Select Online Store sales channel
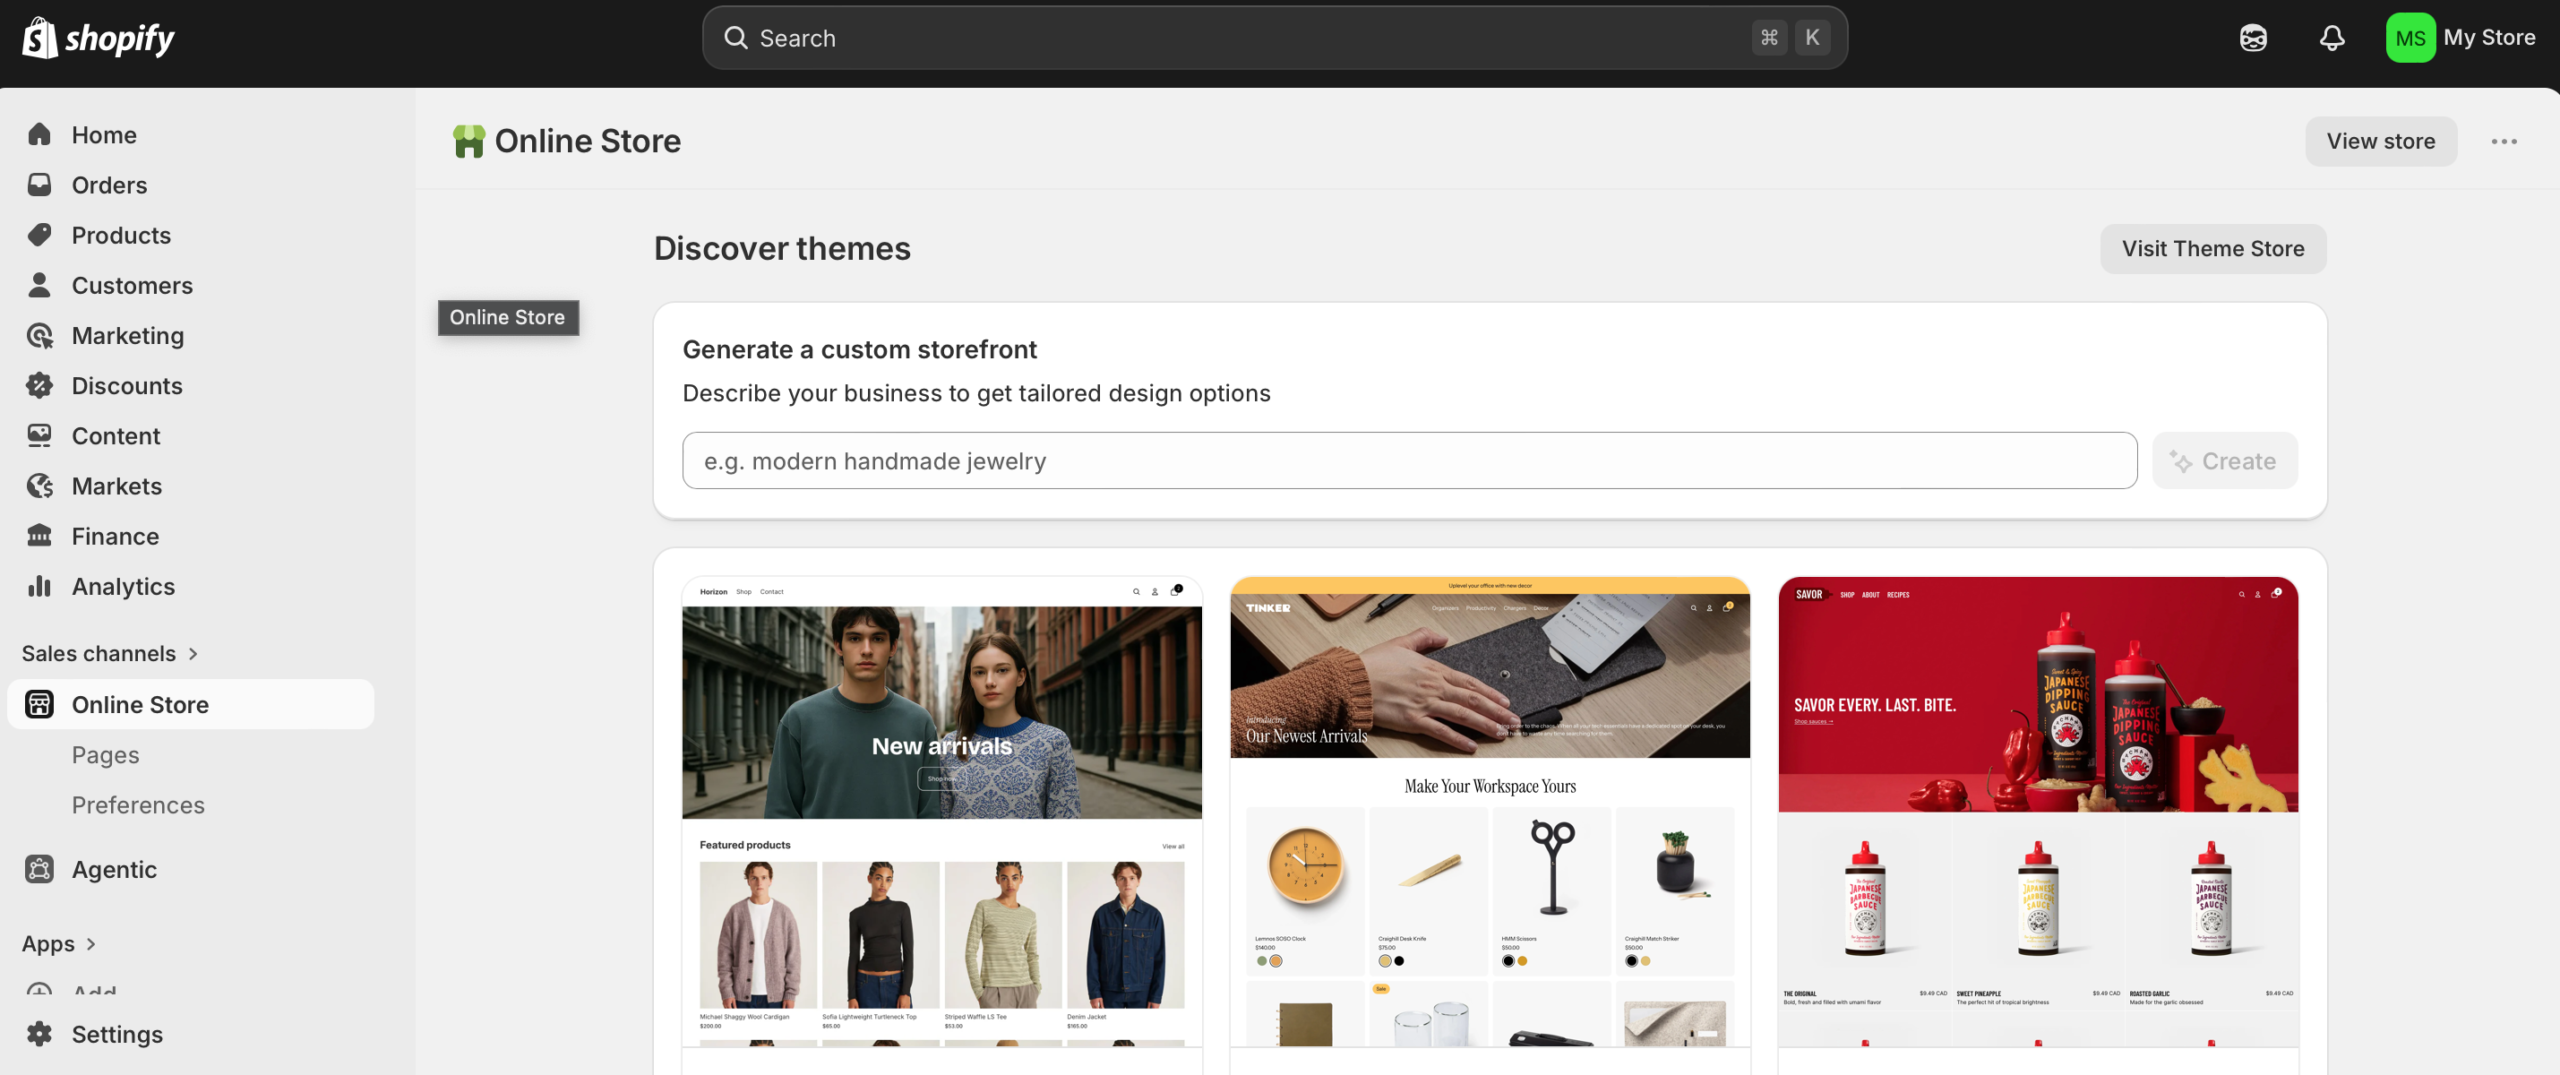 pyautogui.click(x=190, y=704)
